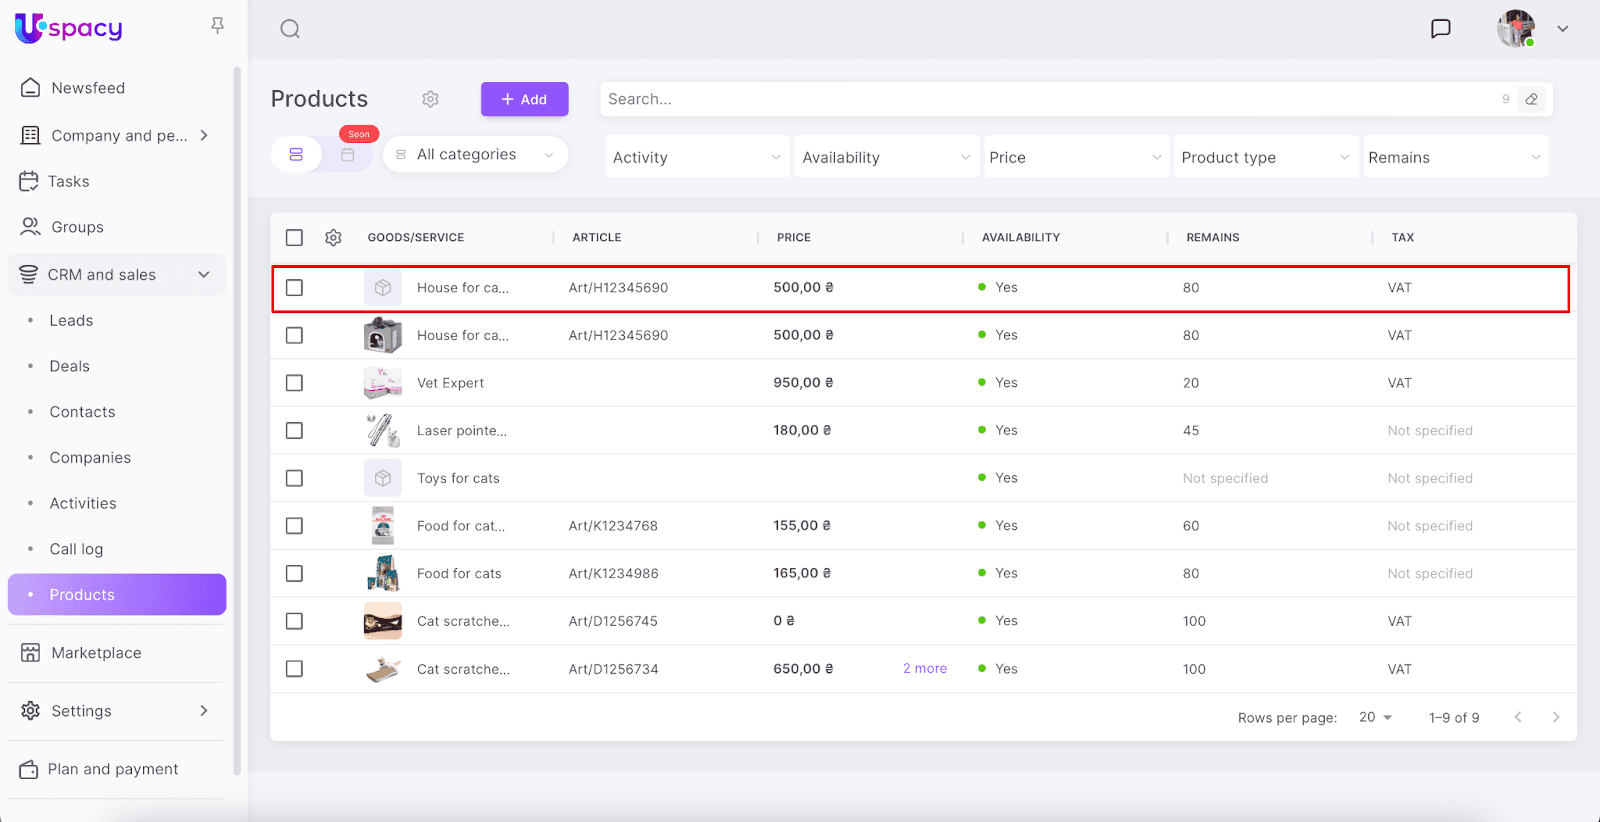1600x822 pixels.
Task: Click the "2 more" prices link
Action: point(924,668)
